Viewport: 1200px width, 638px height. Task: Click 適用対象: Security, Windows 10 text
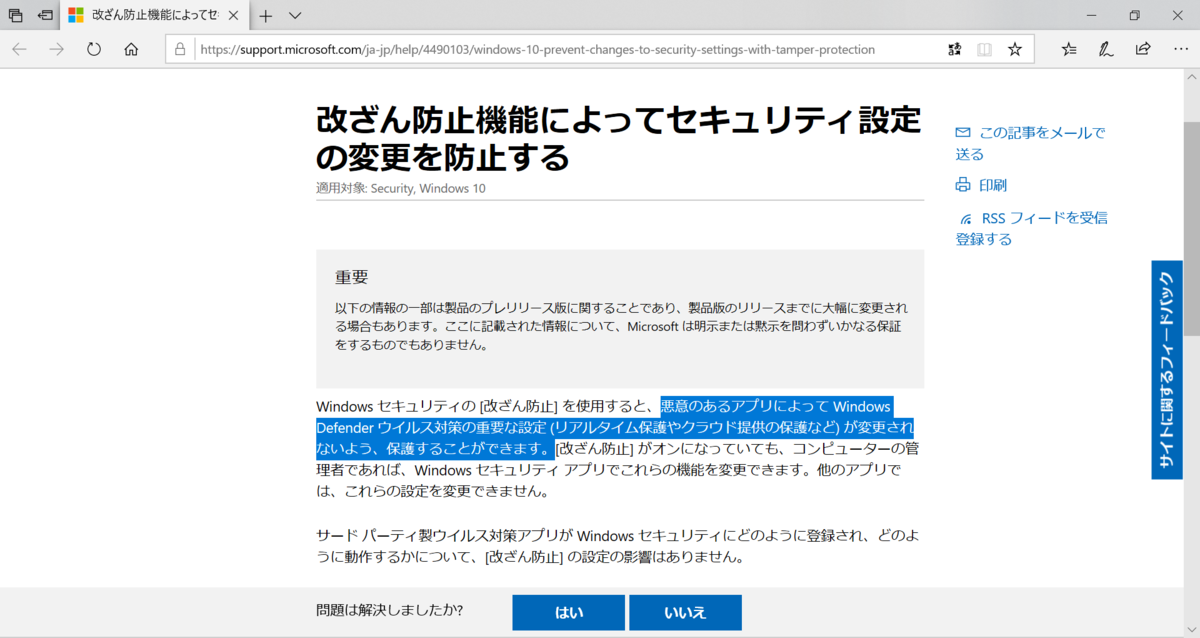pos(401,188)
